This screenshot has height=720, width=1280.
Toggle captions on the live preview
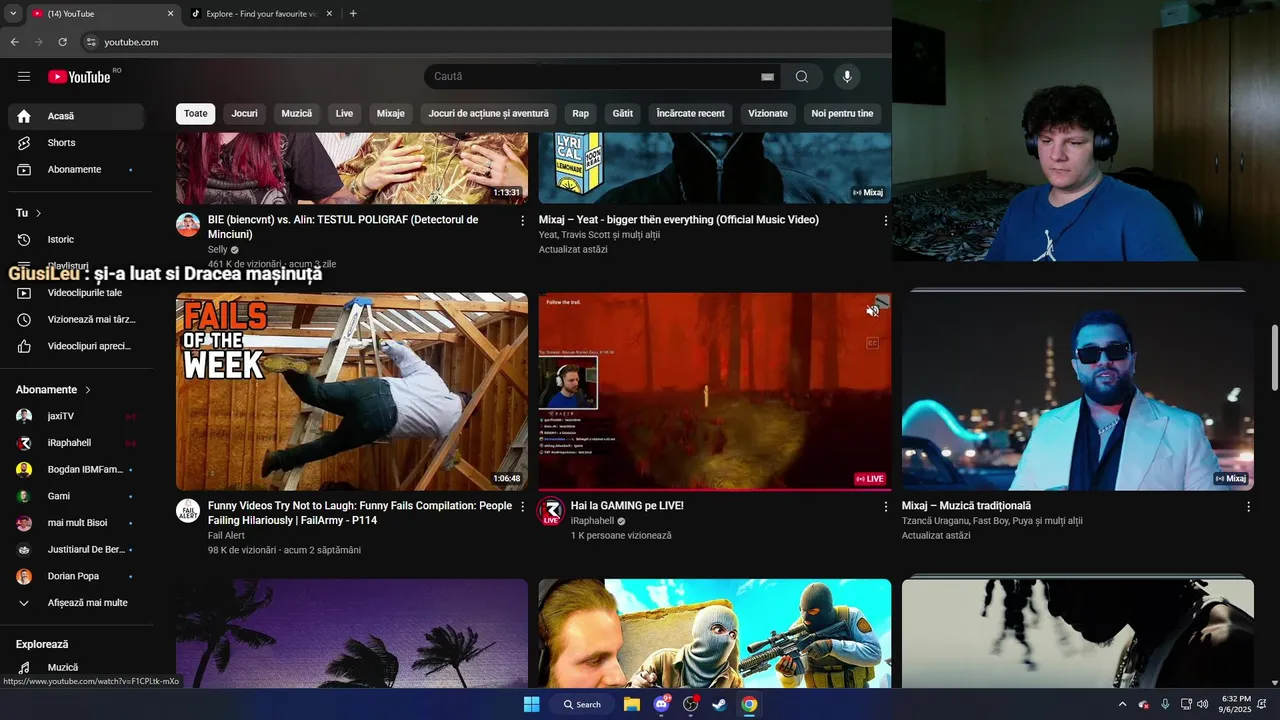(872, 343)
